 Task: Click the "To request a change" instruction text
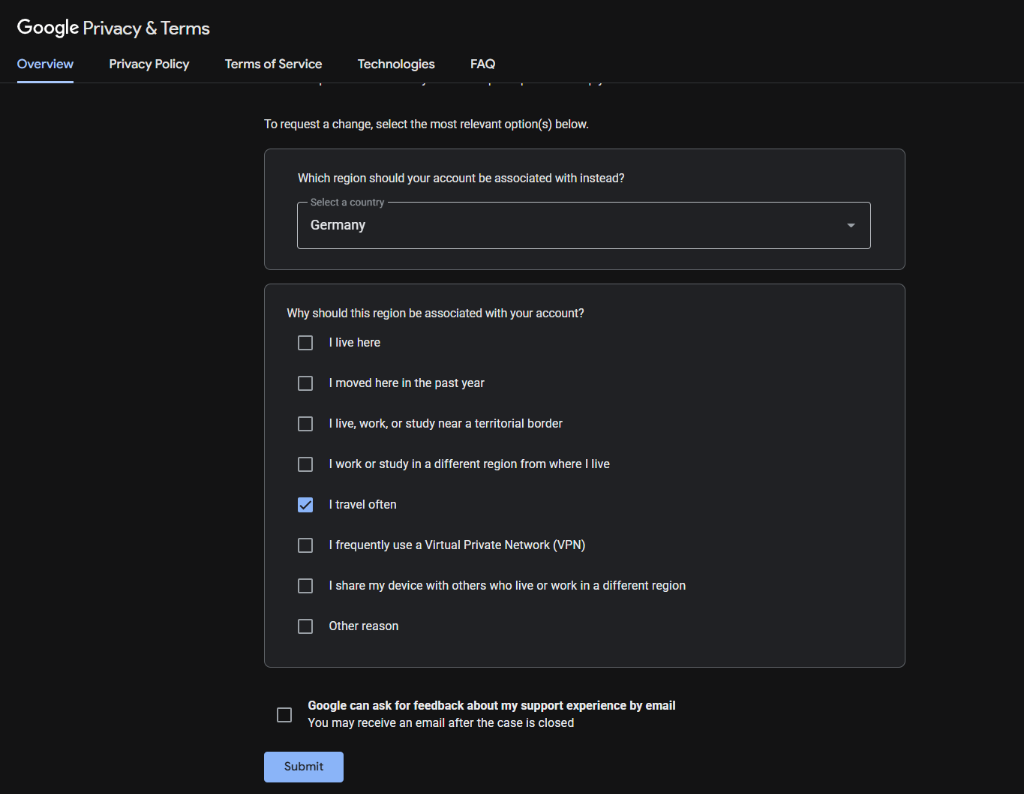click(x=426, y=124)
